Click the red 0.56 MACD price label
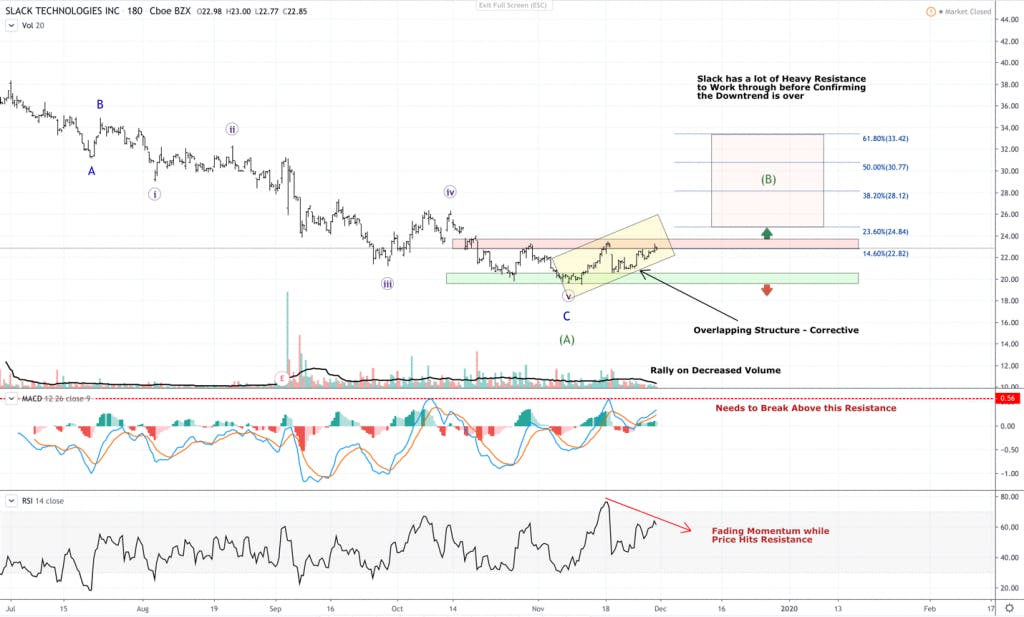 click(1007, 398)
